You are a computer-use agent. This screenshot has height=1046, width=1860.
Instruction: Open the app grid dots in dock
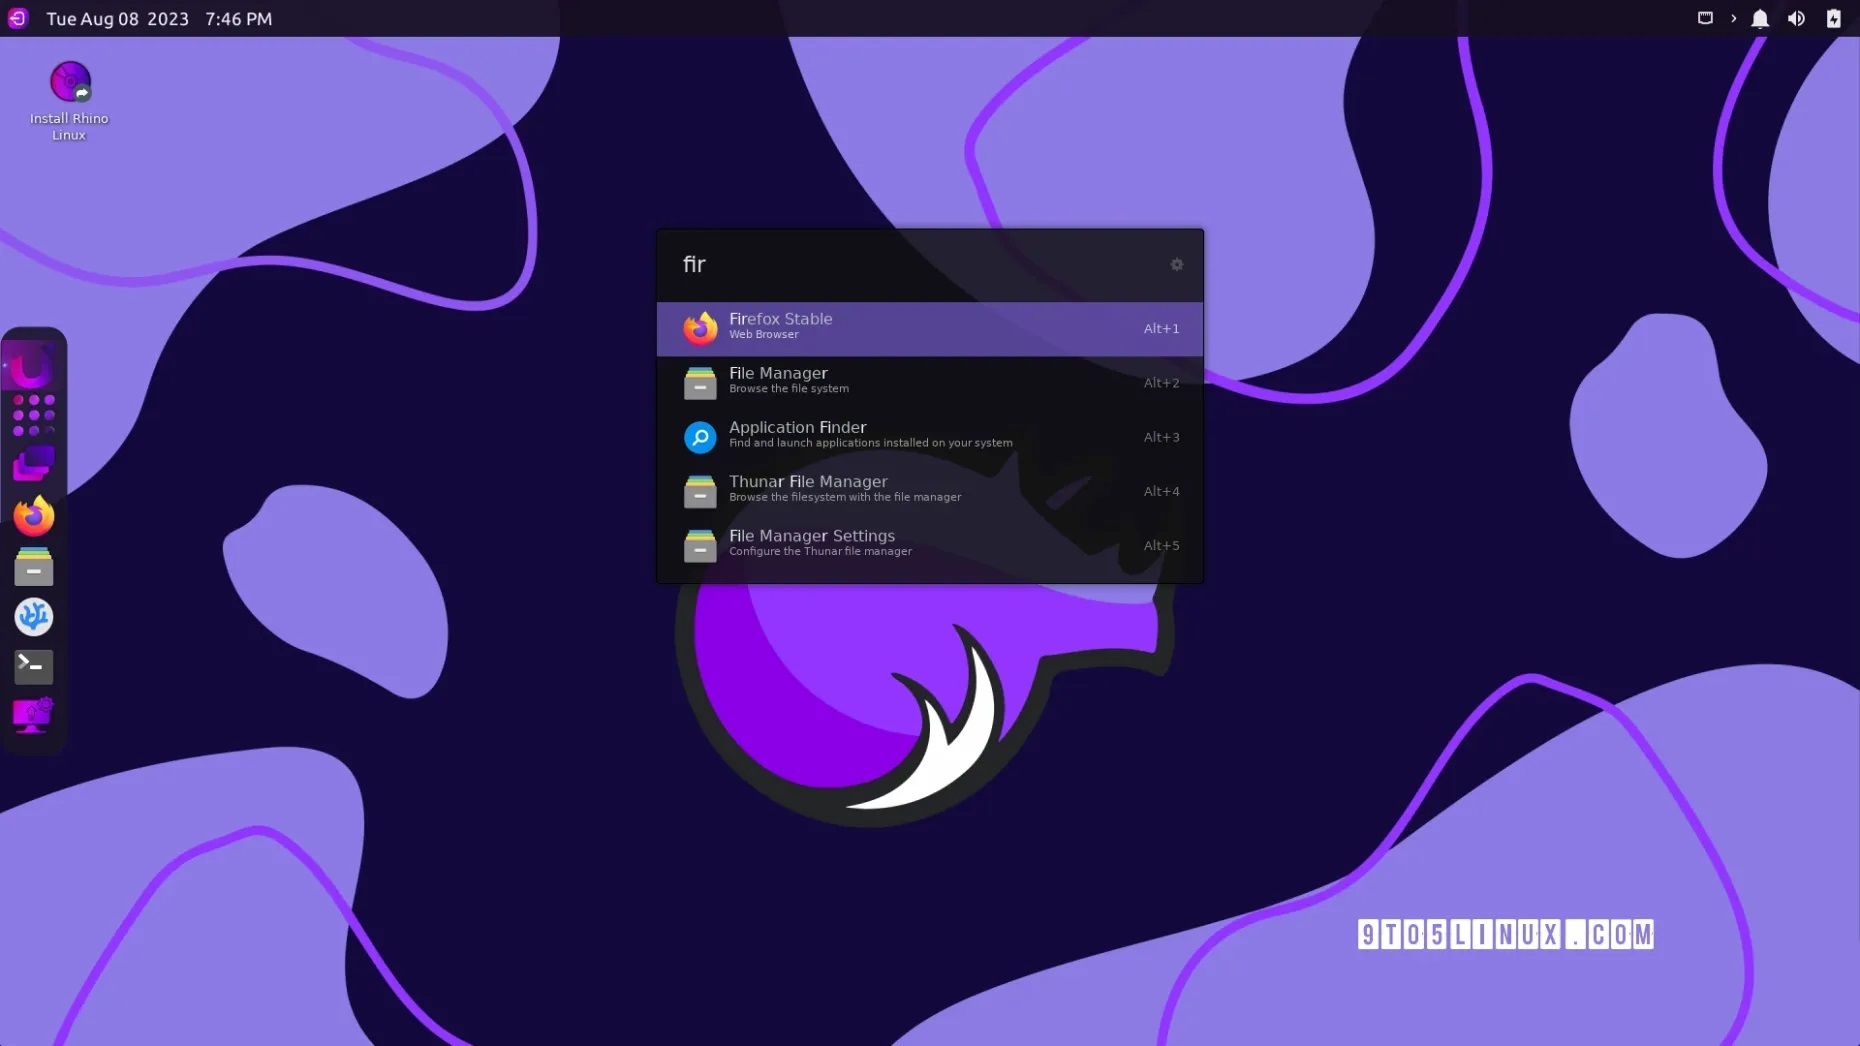(34, 415)
